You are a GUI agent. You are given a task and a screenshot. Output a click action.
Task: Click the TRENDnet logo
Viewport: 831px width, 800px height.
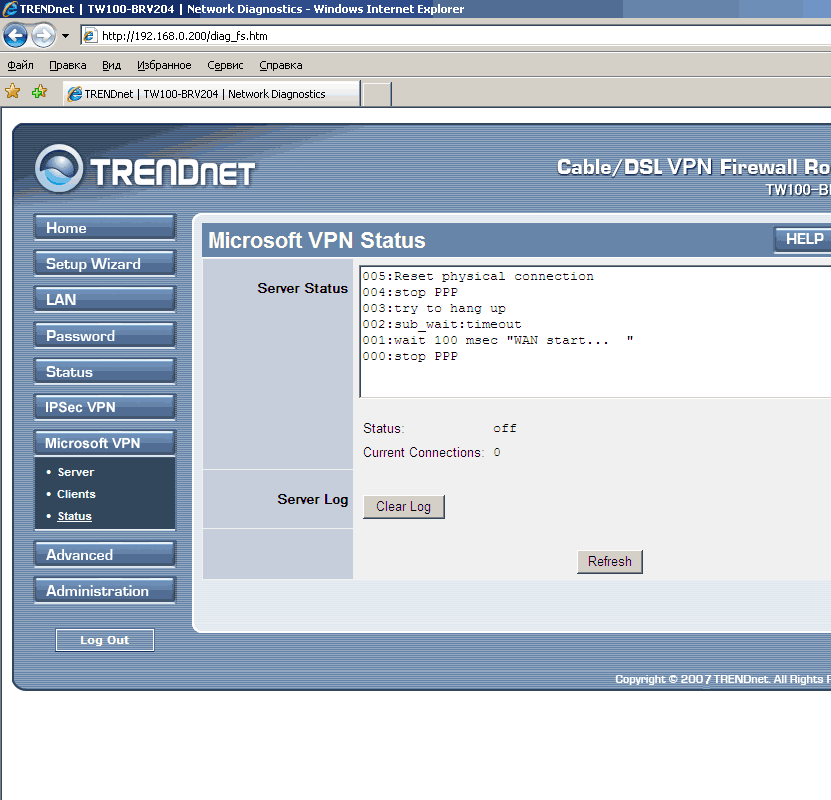point(145,169)
